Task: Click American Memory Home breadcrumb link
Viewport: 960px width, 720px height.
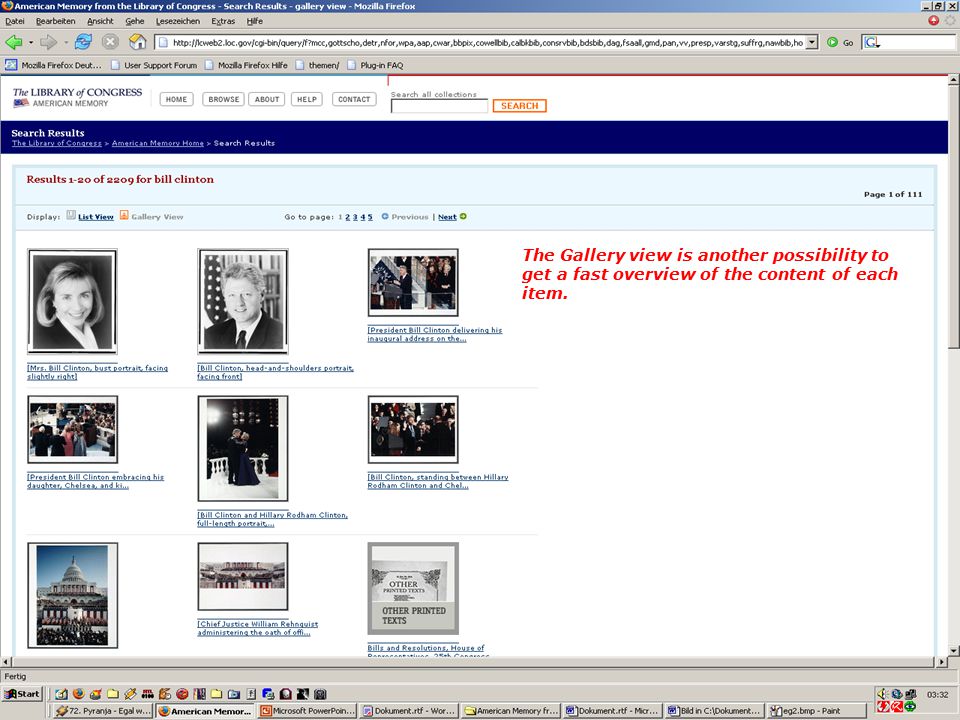Action: (x=157, y=143)
